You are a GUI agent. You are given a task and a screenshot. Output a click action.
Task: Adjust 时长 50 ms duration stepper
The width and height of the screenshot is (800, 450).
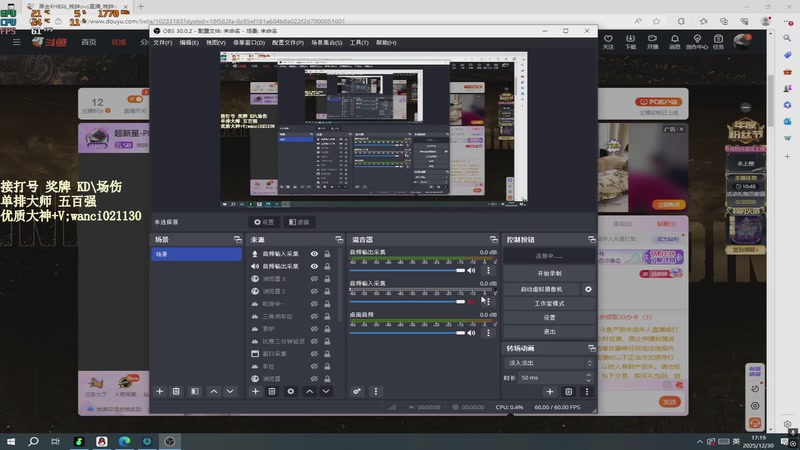coord(588,378)
